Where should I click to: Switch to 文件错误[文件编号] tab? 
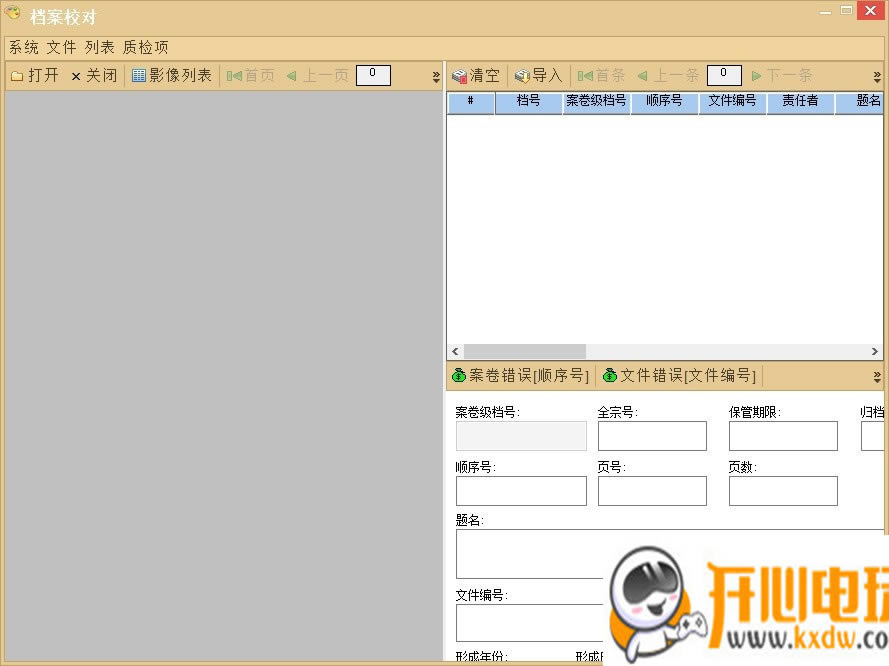point(679,375)
